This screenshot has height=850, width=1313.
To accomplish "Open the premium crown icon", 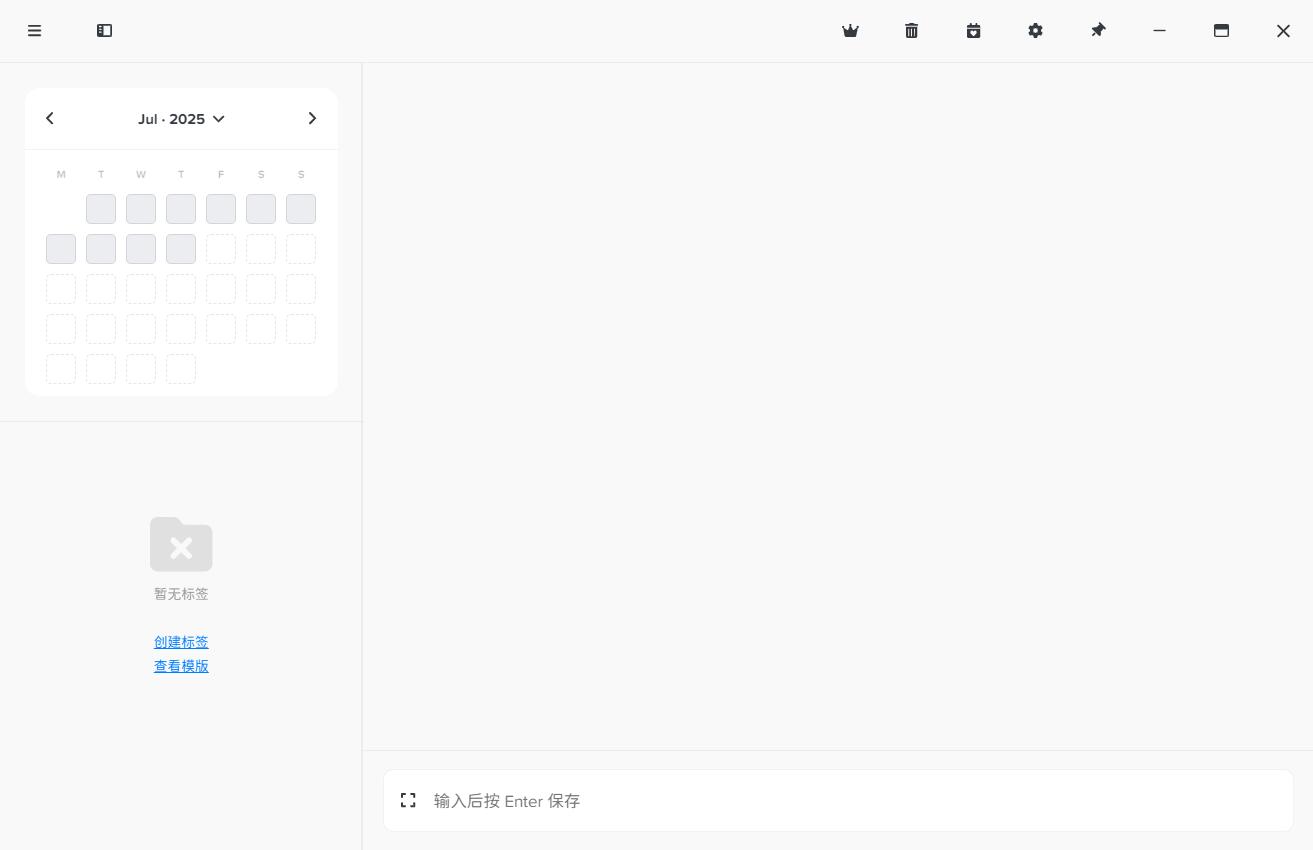I will [x=850, y=31].
